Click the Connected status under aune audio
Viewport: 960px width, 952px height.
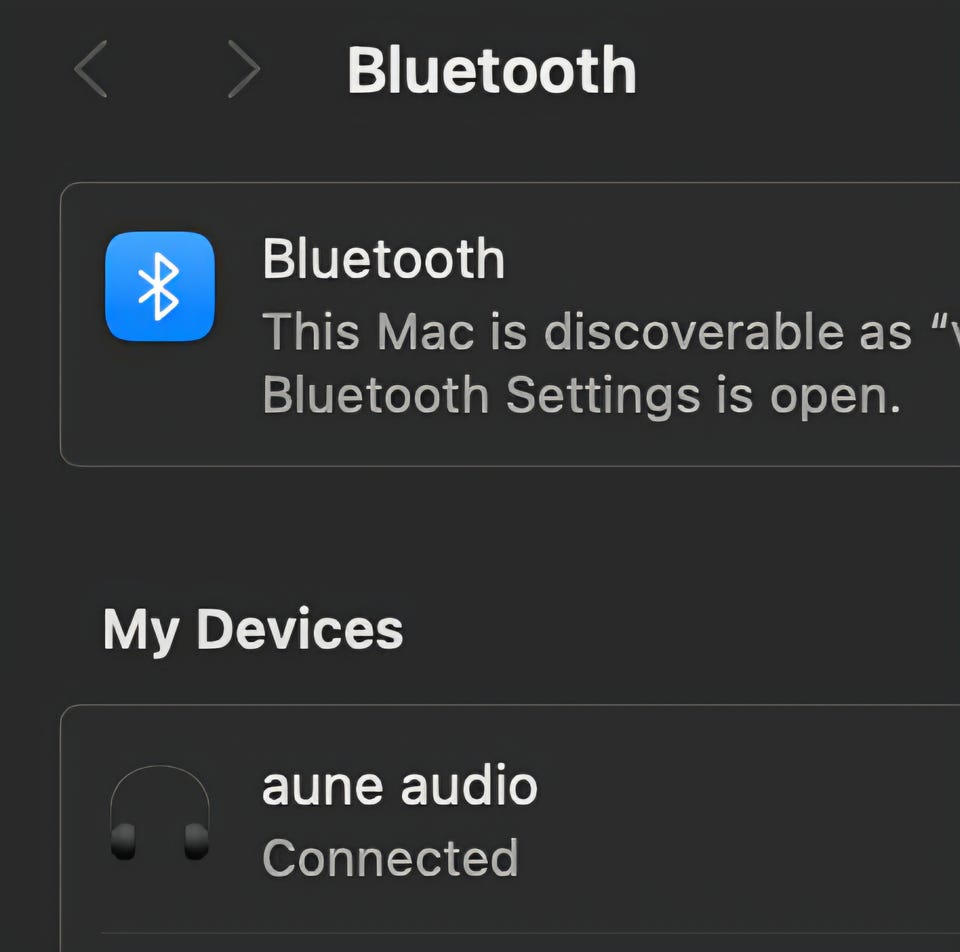390,858
